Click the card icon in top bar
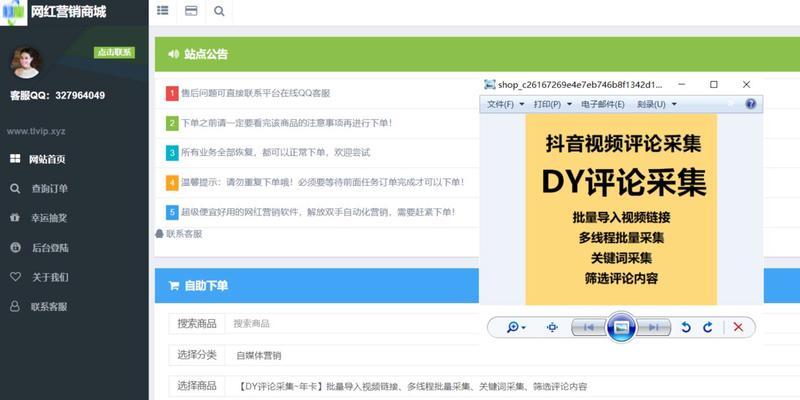The width and height of the screenshot is (800, 400). [191, 11]
